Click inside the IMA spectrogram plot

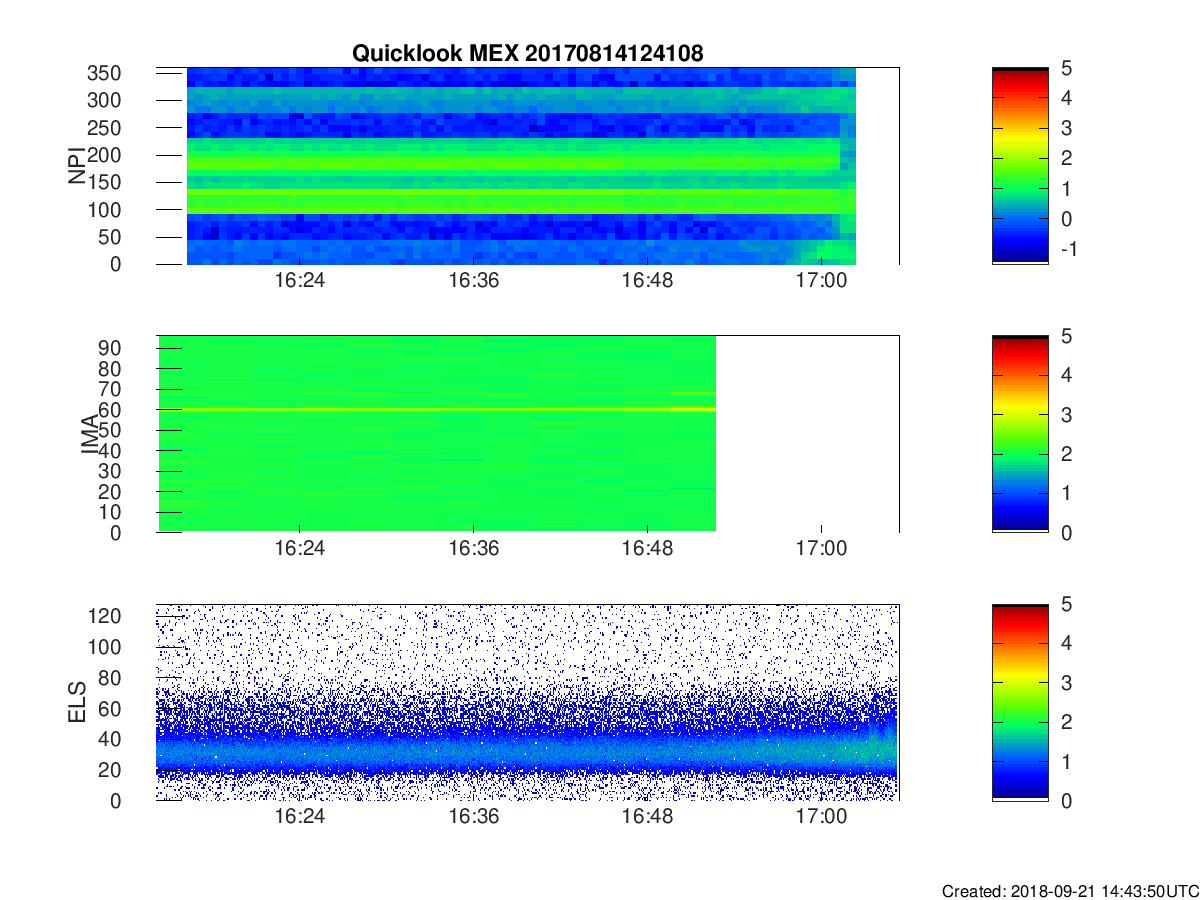[x=527, y=434]
